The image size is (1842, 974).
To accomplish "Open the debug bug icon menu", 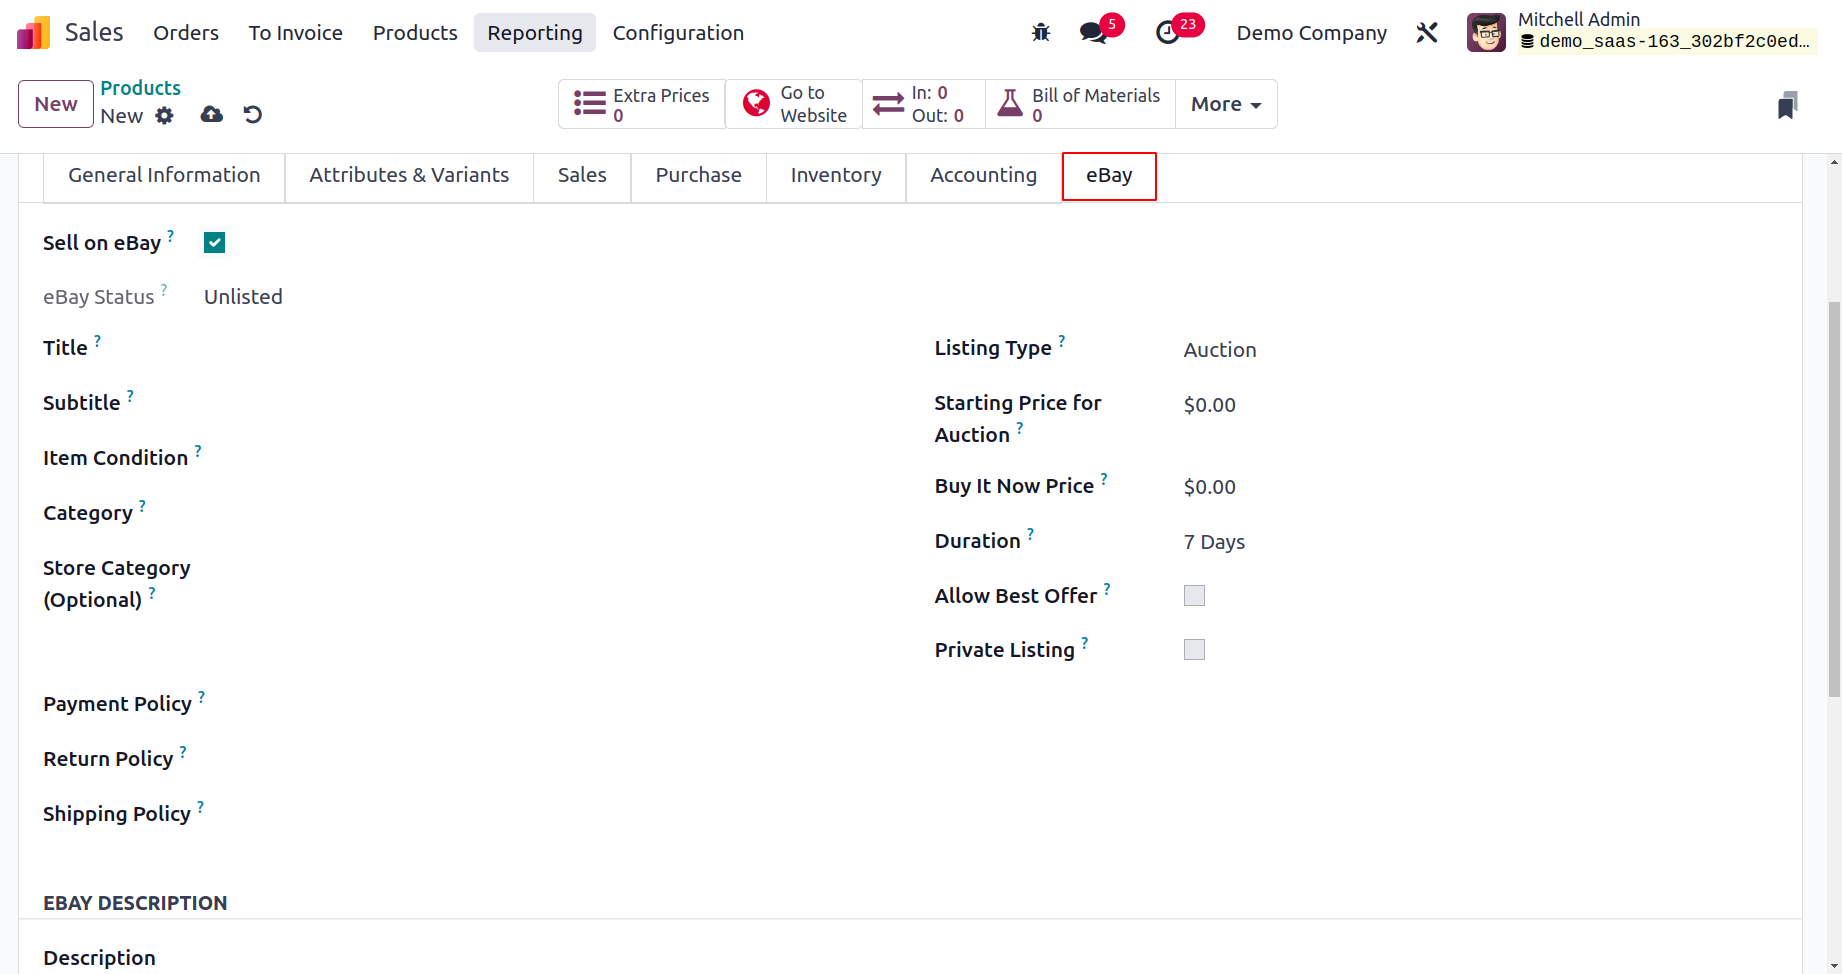I will (x=1041, y=33).
